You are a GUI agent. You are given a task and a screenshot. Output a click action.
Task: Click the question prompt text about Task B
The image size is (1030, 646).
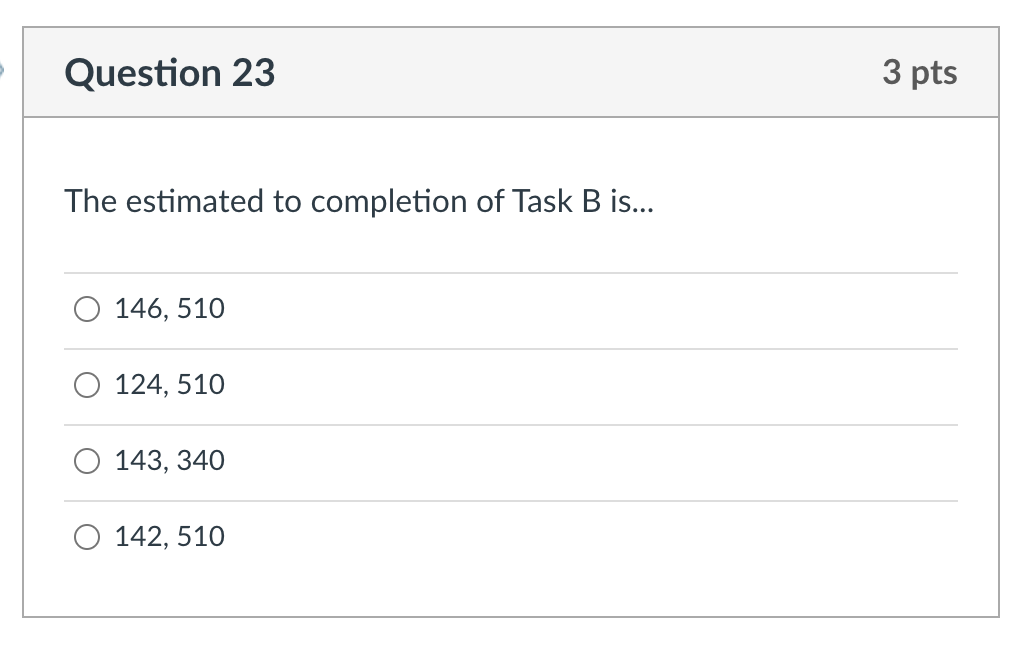(360, 201)
